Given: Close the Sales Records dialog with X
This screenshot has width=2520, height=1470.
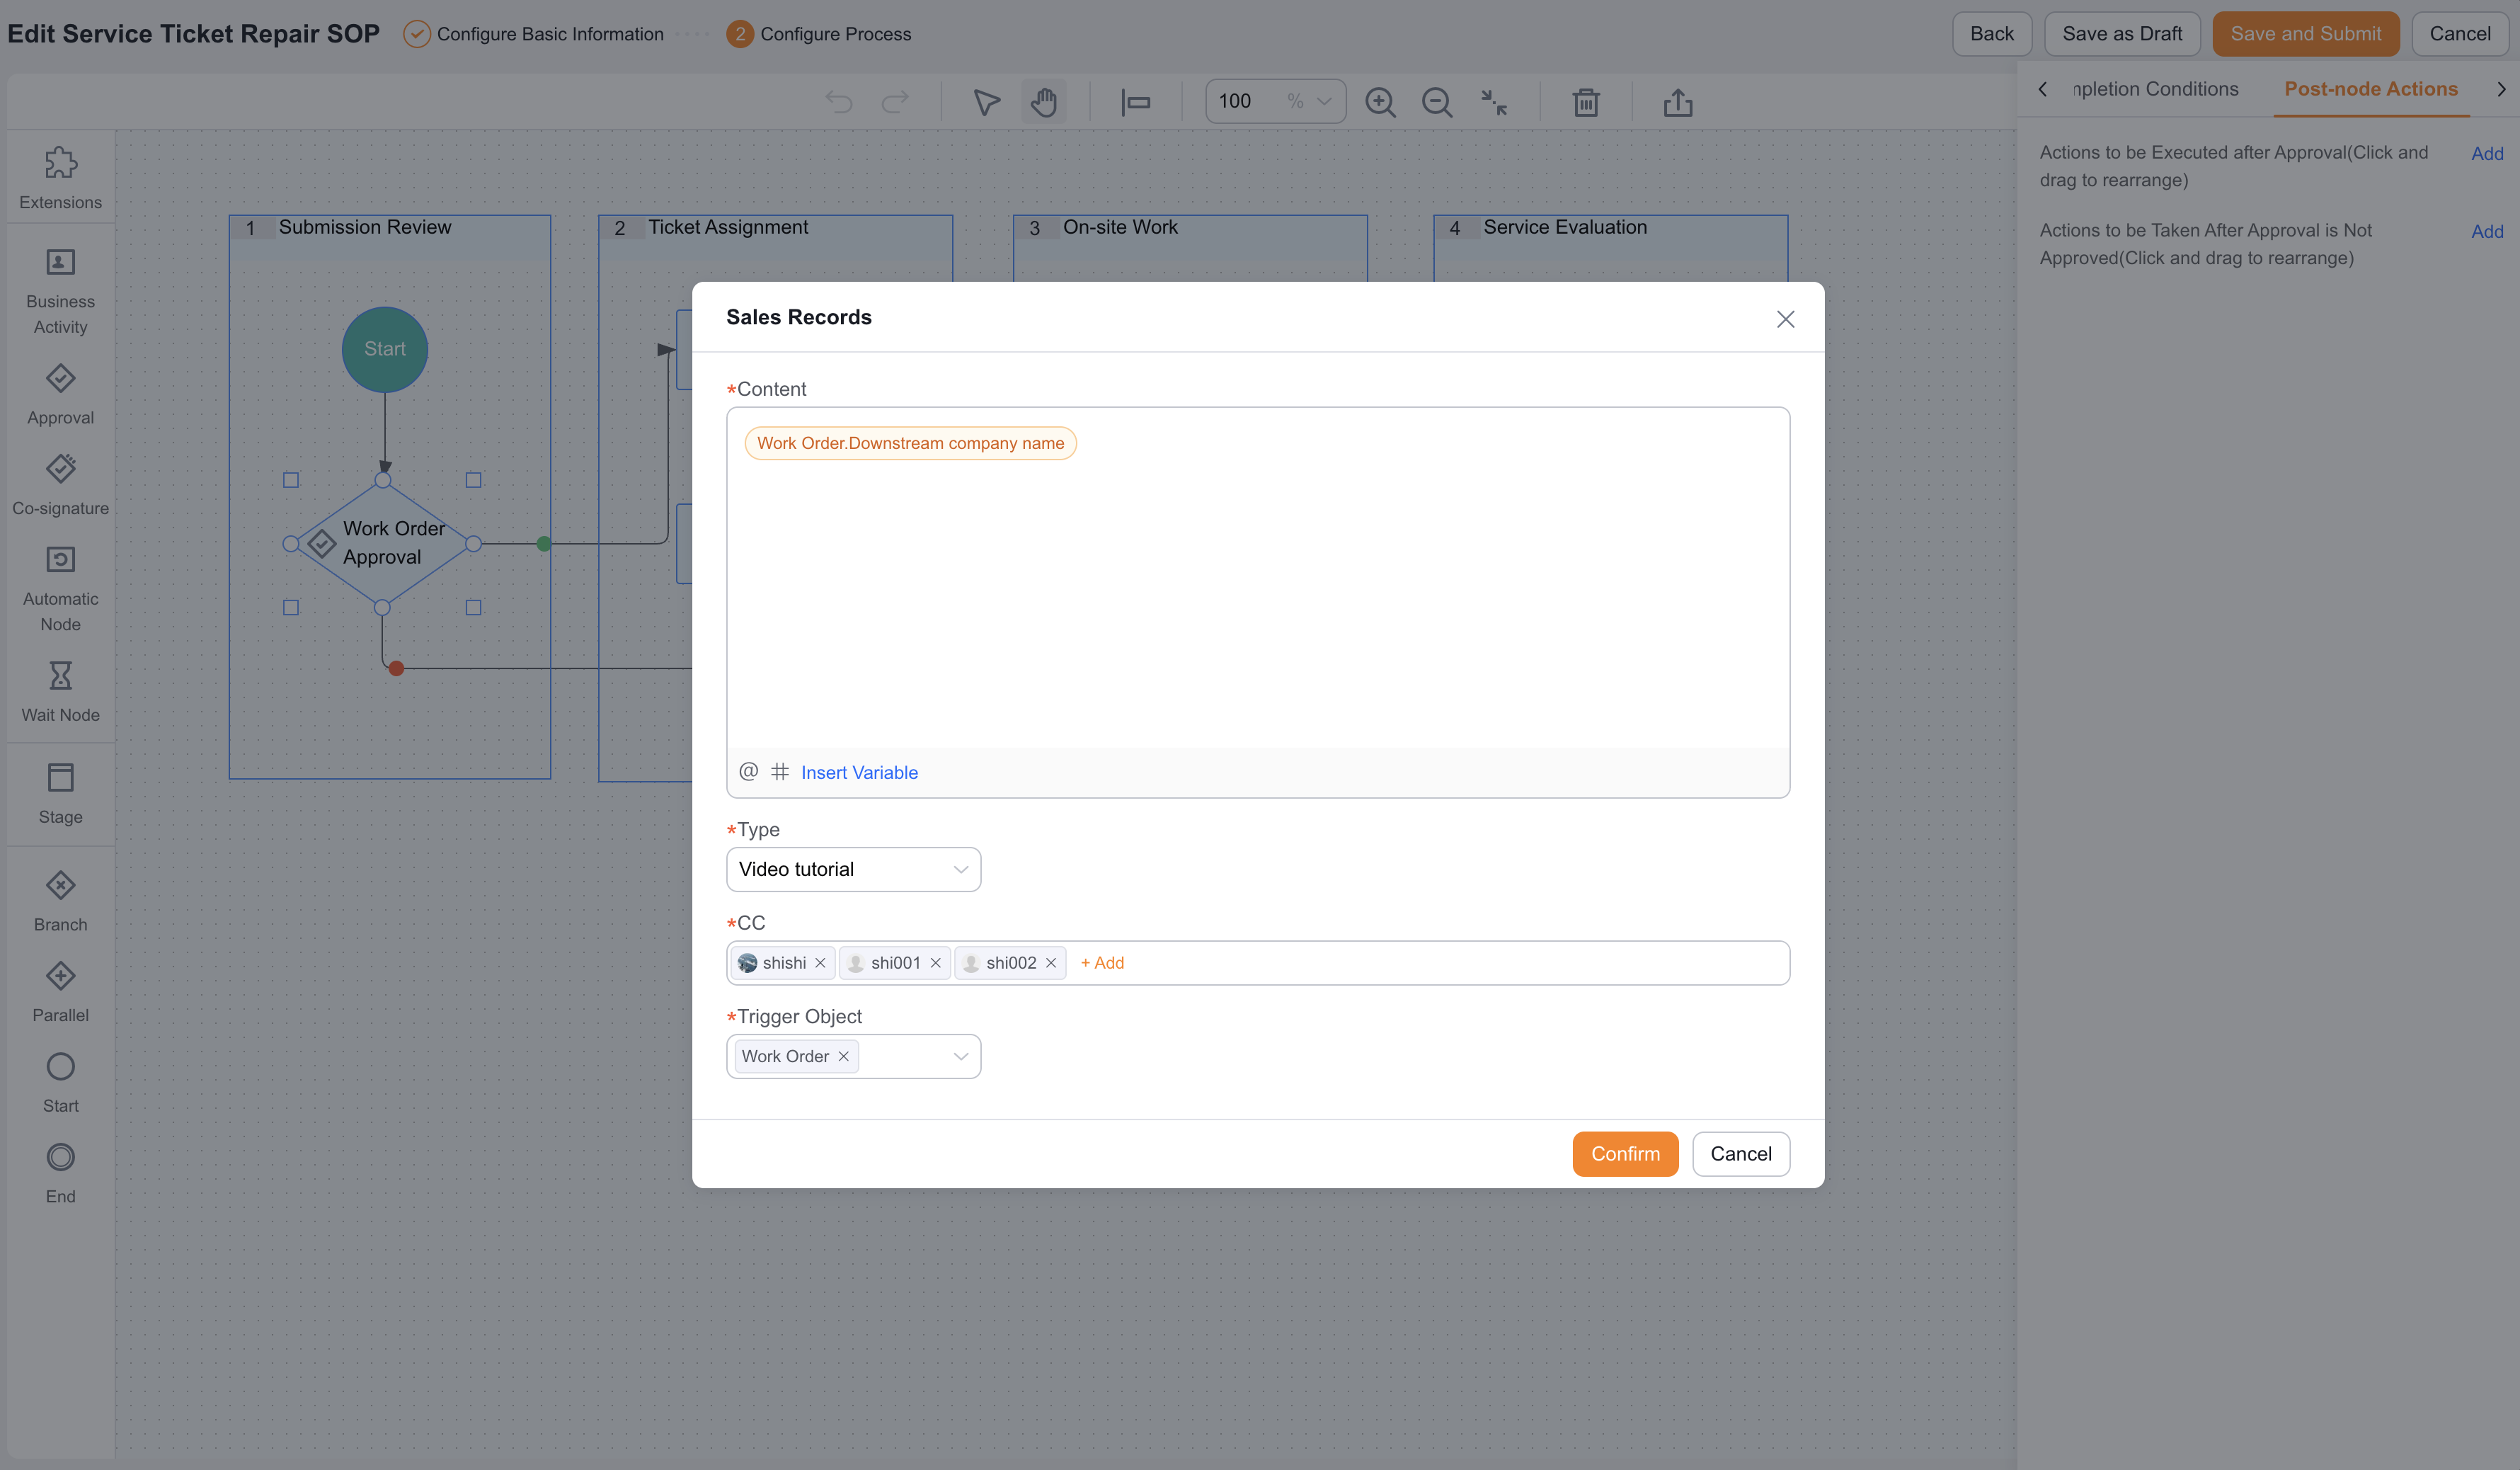Looking at the screenshot, I should click(1785, 319).
